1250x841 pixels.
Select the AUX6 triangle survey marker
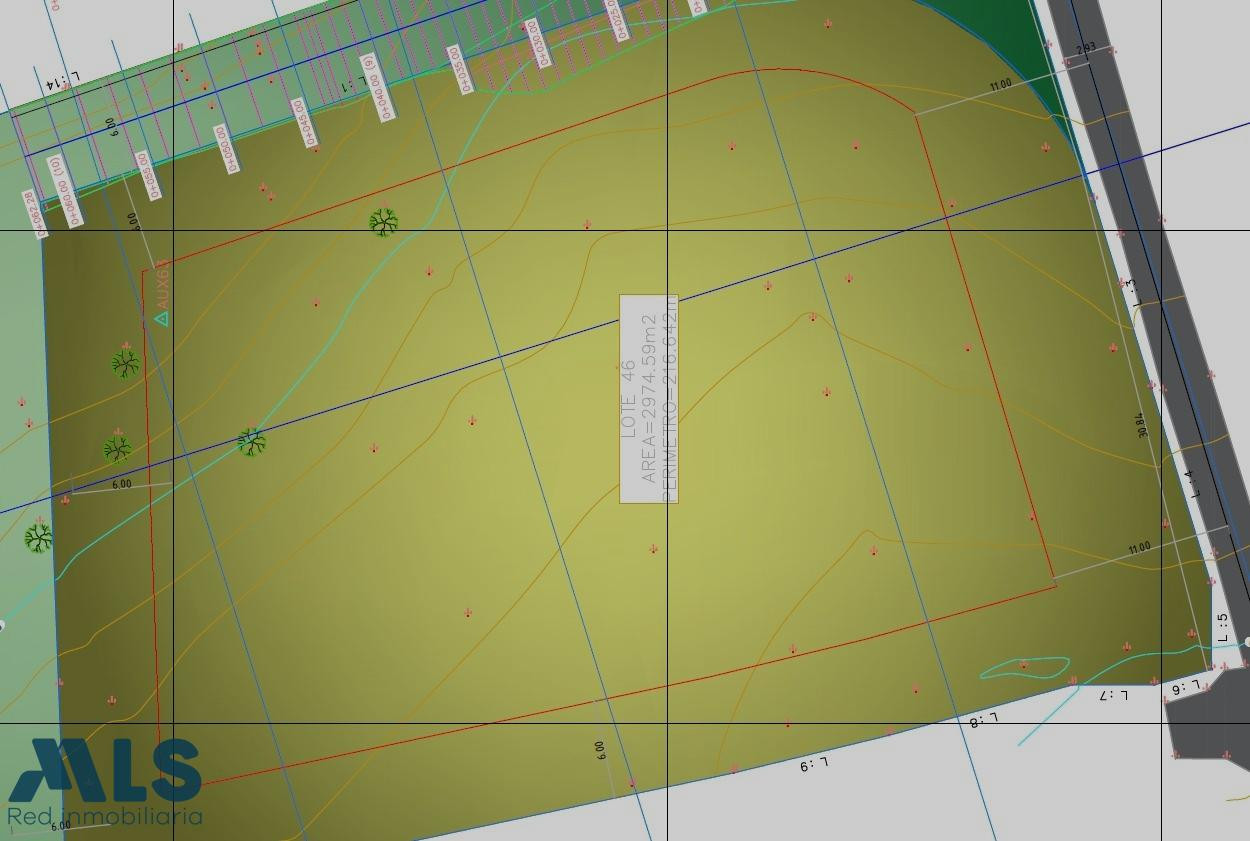point(161,319)
